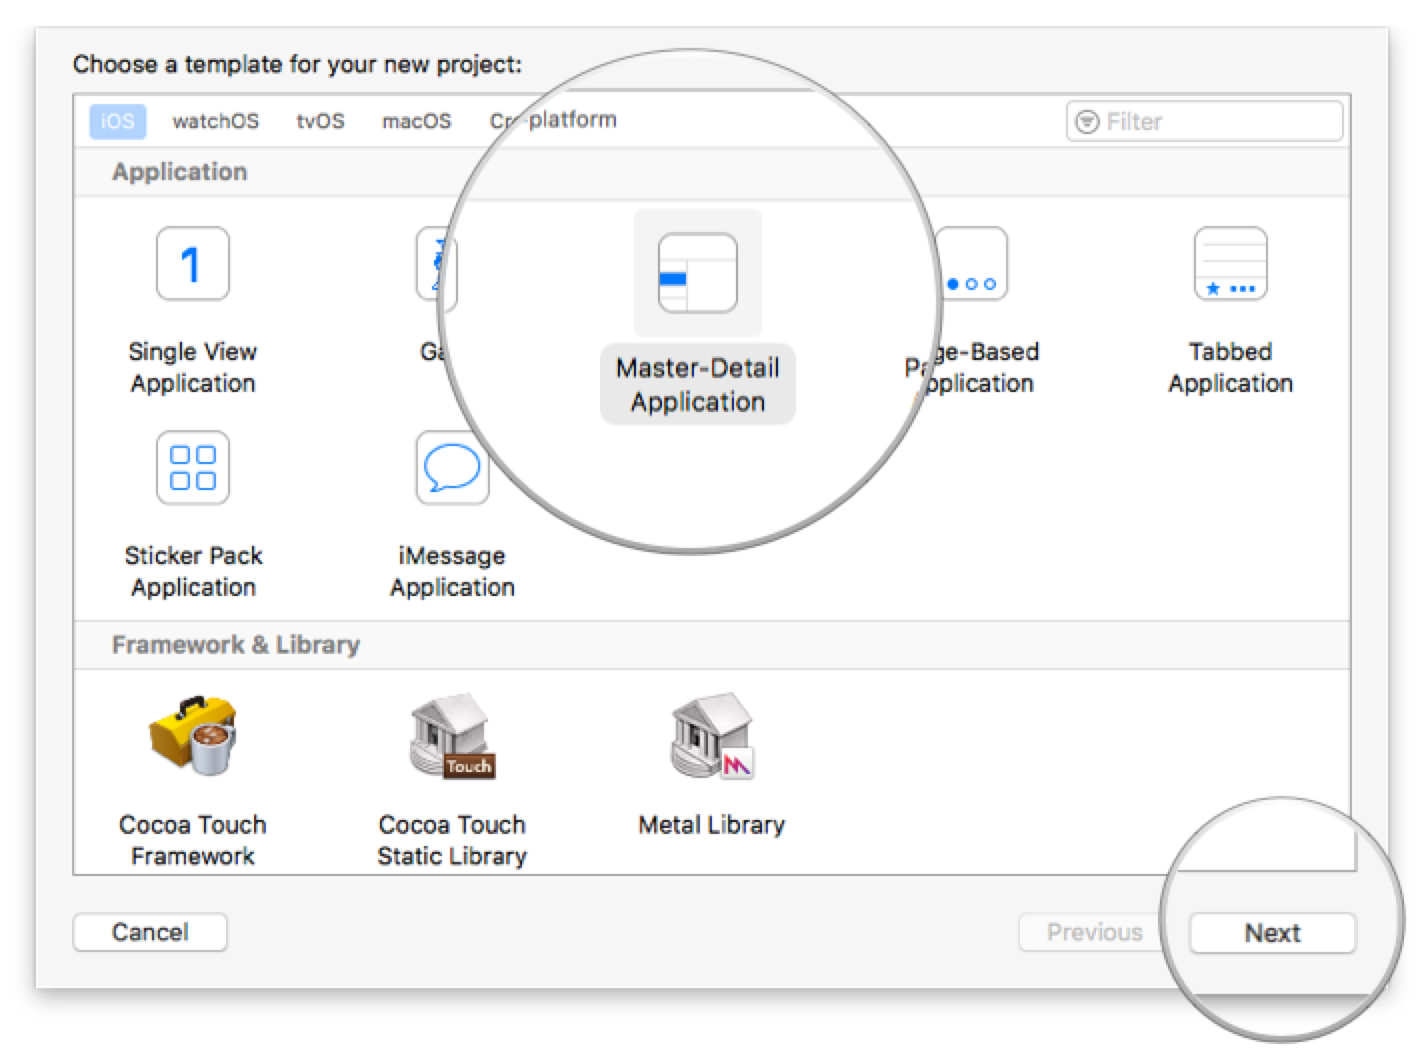1424x1050 pixels.
Task: Open the Cross-platform tab
Action: point(553,120)
